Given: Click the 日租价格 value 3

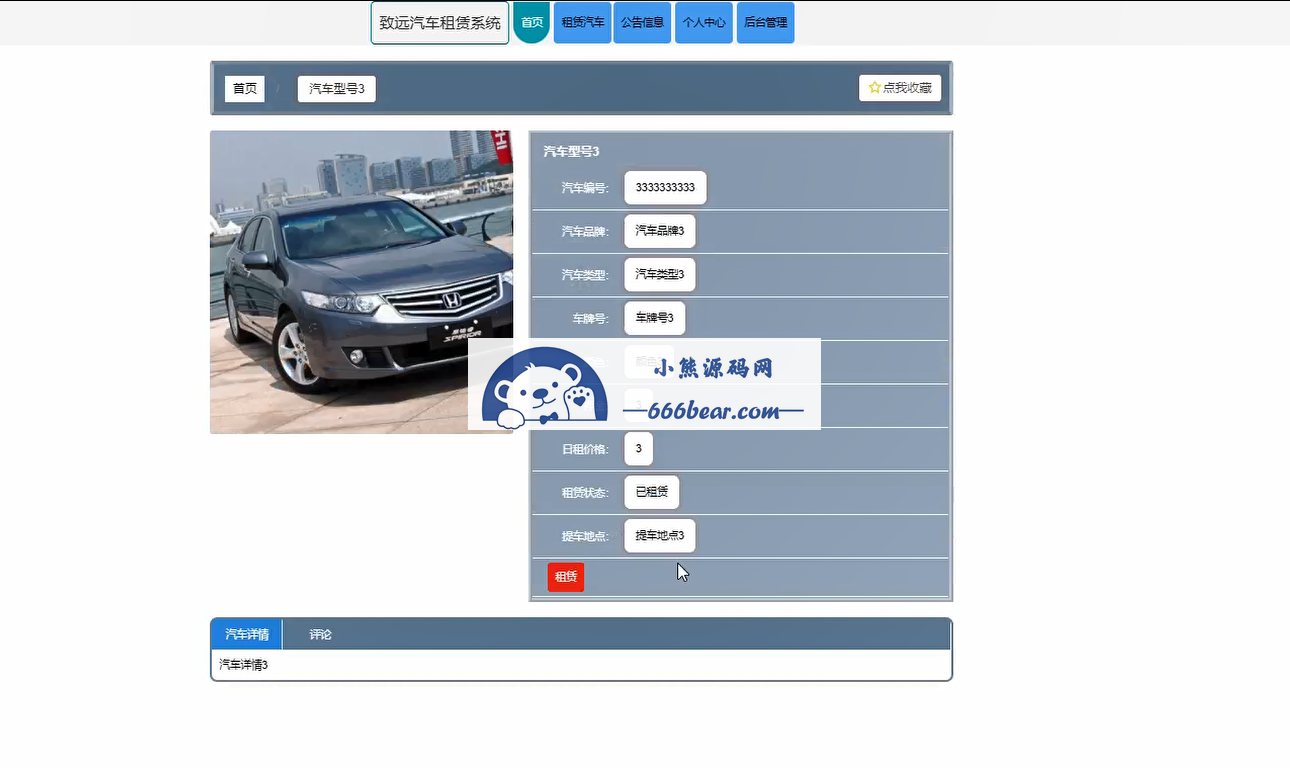Looking at the screenshot, I should [x=639, y=449].
